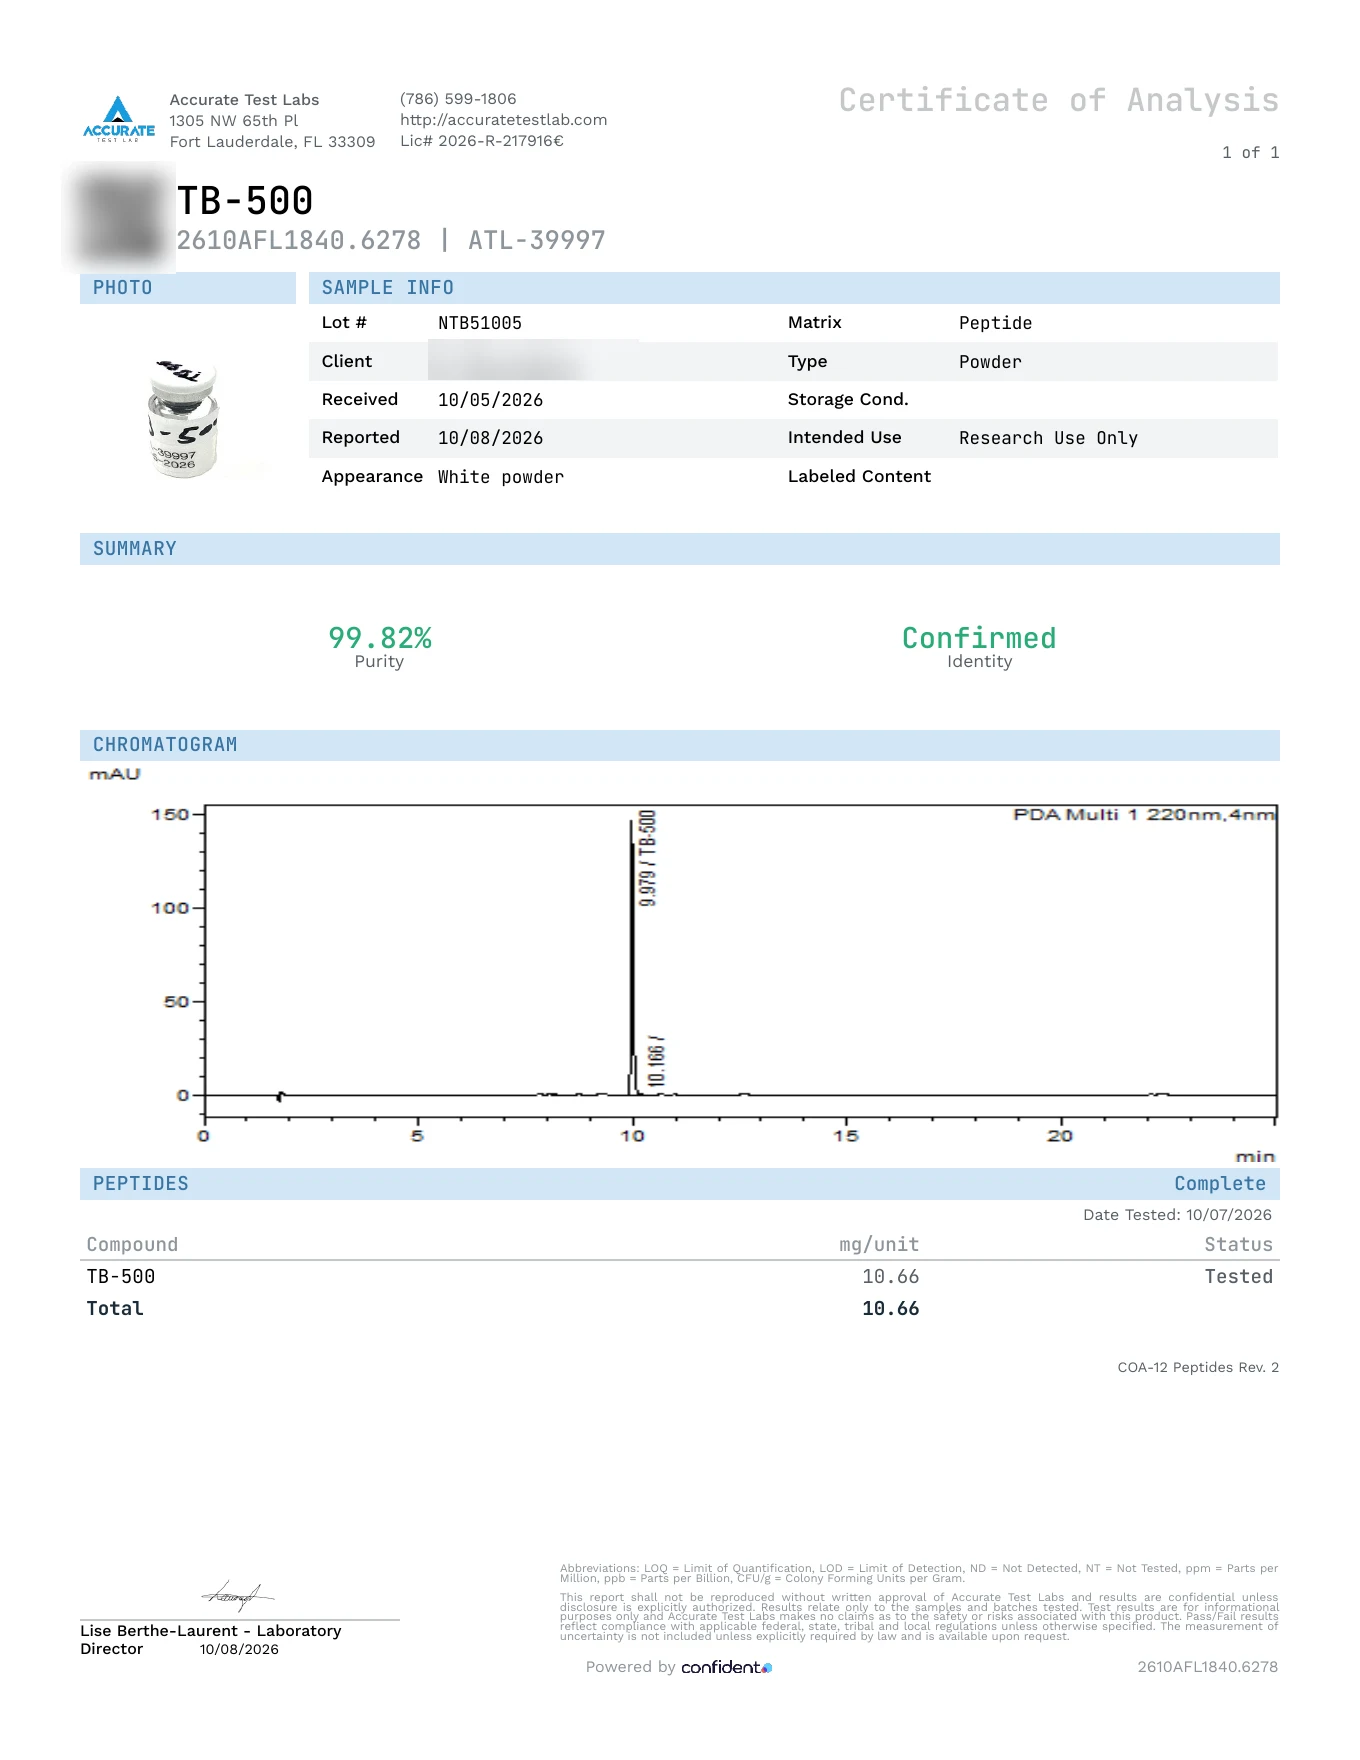Screen dimensions: 1360x1760
Task: Click the date next to 'Director'
Action: pyautogui.click(x=239, y=1650)
